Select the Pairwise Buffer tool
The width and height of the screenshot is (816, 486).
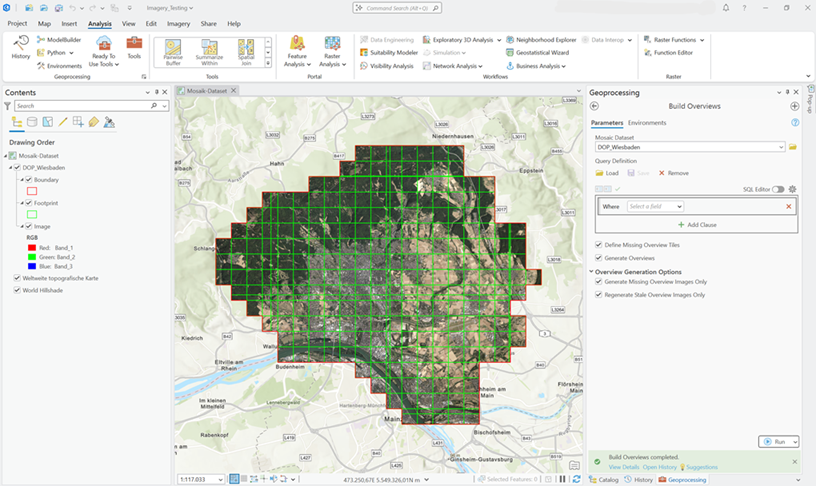173,52
